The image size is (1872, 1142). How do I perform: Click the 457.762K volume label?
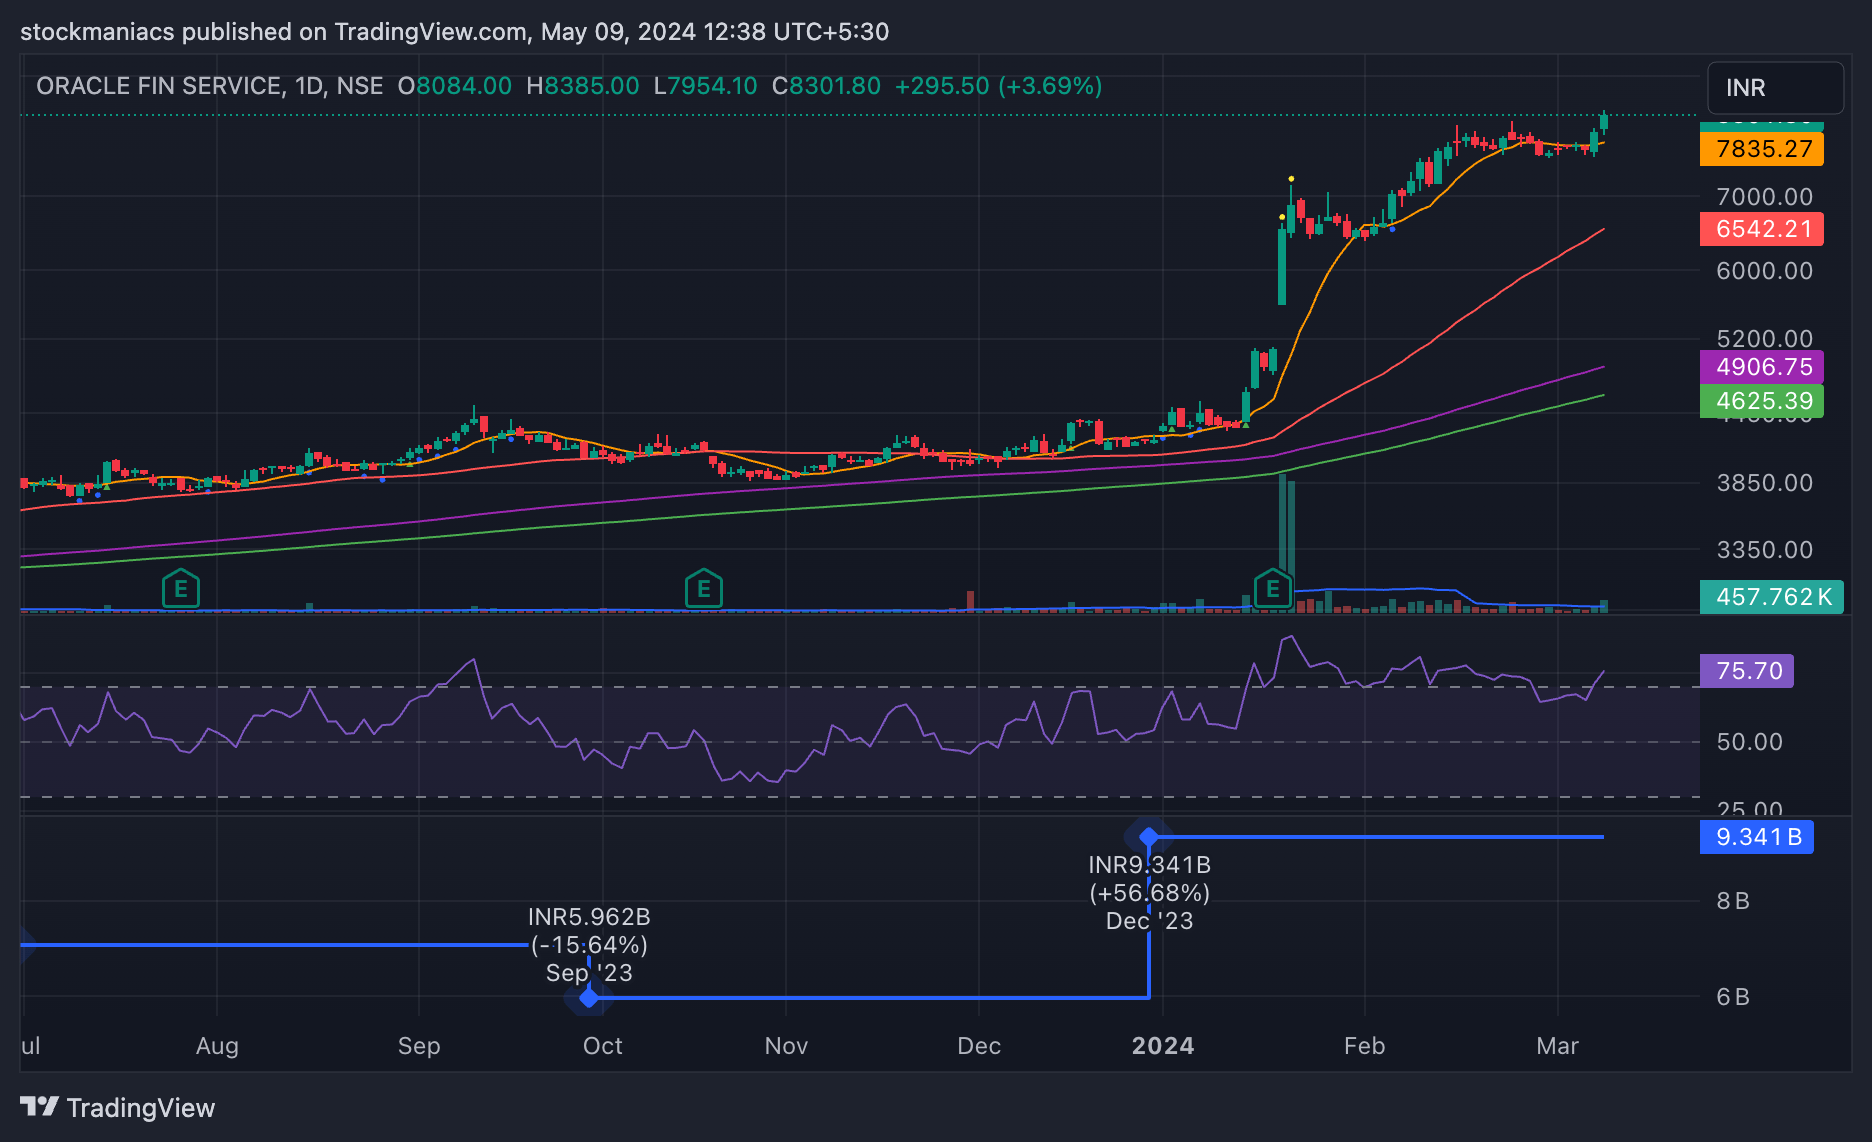pos(1771,597)
